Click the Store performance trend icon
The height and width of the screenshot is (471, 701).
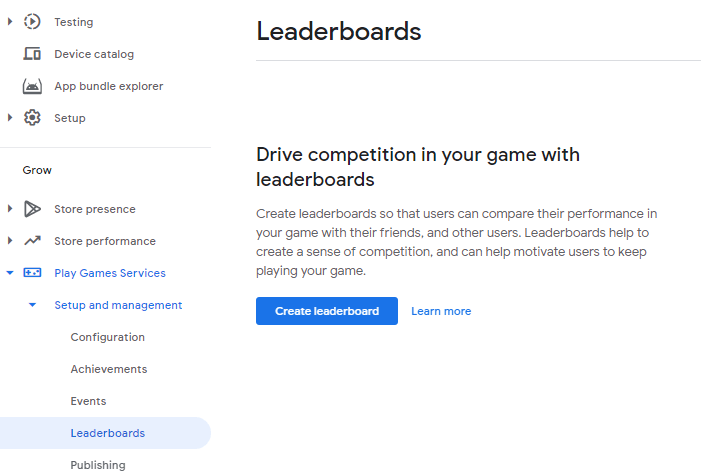coord(32,241)
